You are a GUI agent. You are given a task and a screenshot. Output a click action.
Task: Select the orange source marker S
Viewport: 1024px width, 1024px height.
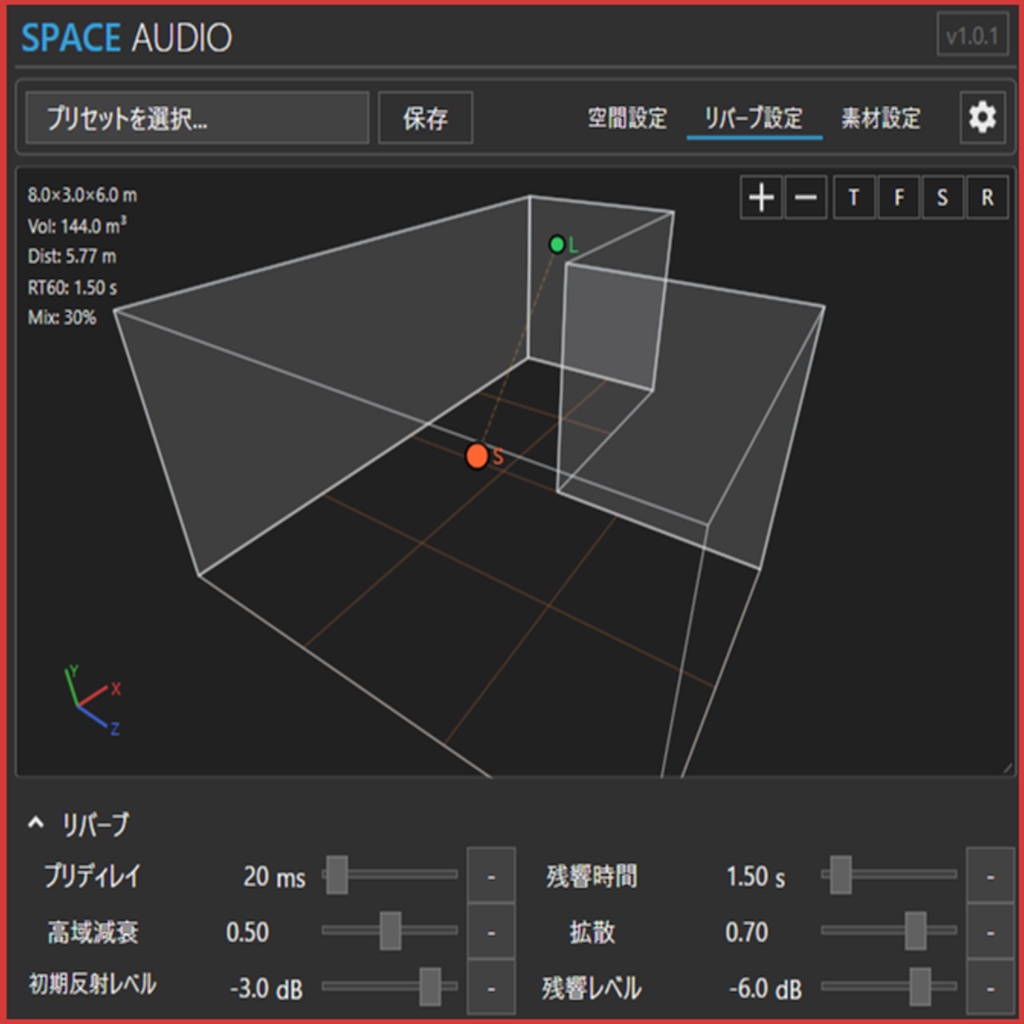point(477,456)
